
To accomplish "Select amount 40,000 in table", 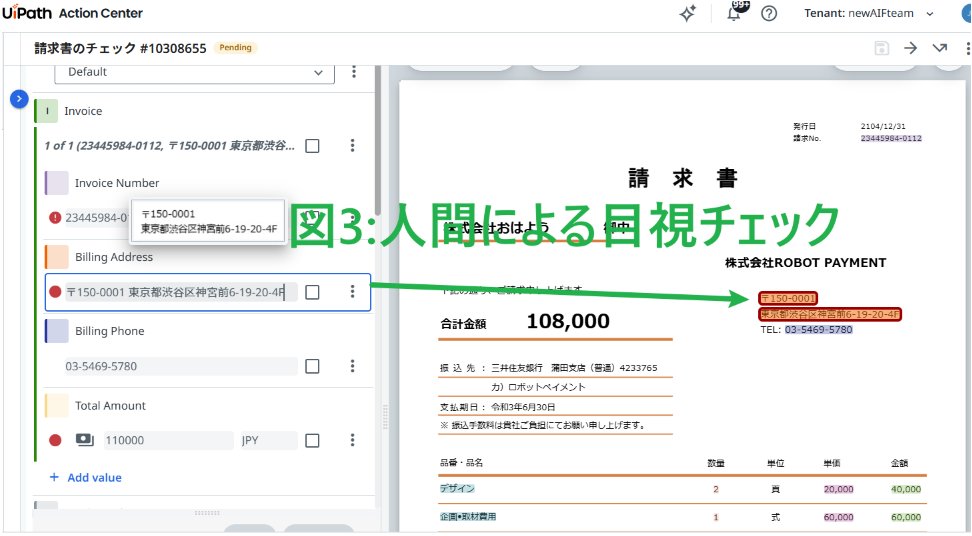I will click(x=906, y=489).
